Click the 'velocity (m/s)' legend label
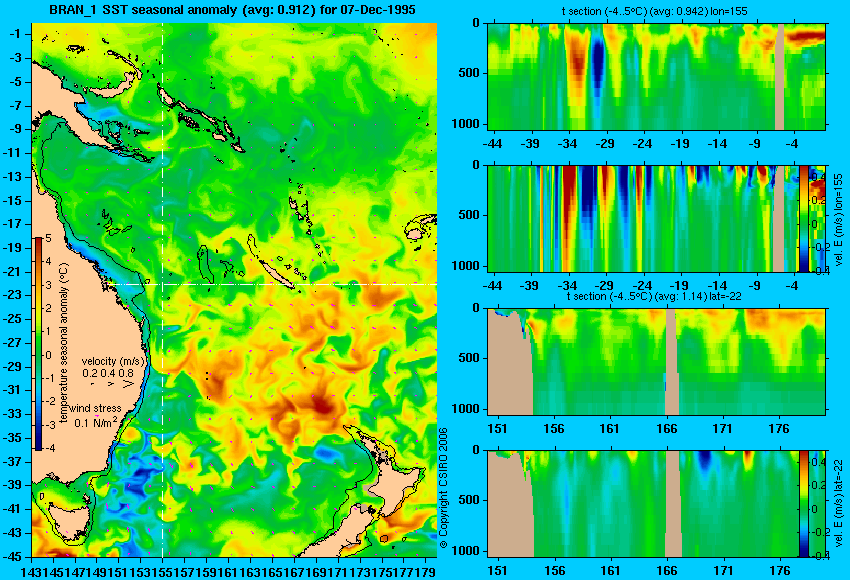850x580 pixels. 114,361
